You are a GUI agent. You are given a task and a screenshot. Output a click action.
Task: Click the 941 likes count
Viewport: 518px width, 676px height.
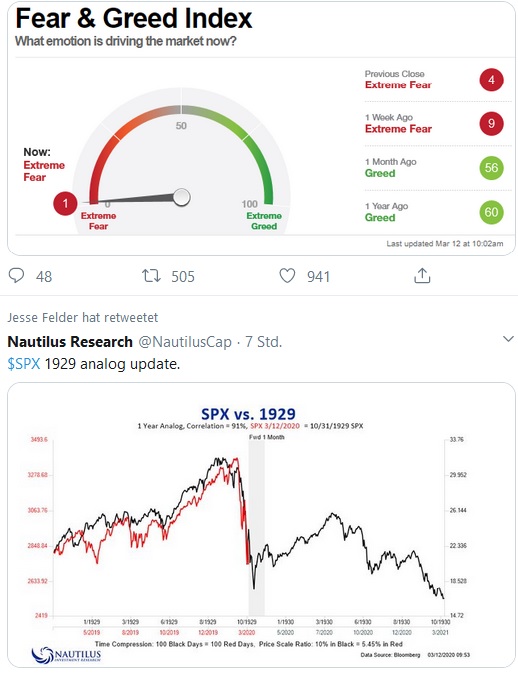click(x=318, y=276)
